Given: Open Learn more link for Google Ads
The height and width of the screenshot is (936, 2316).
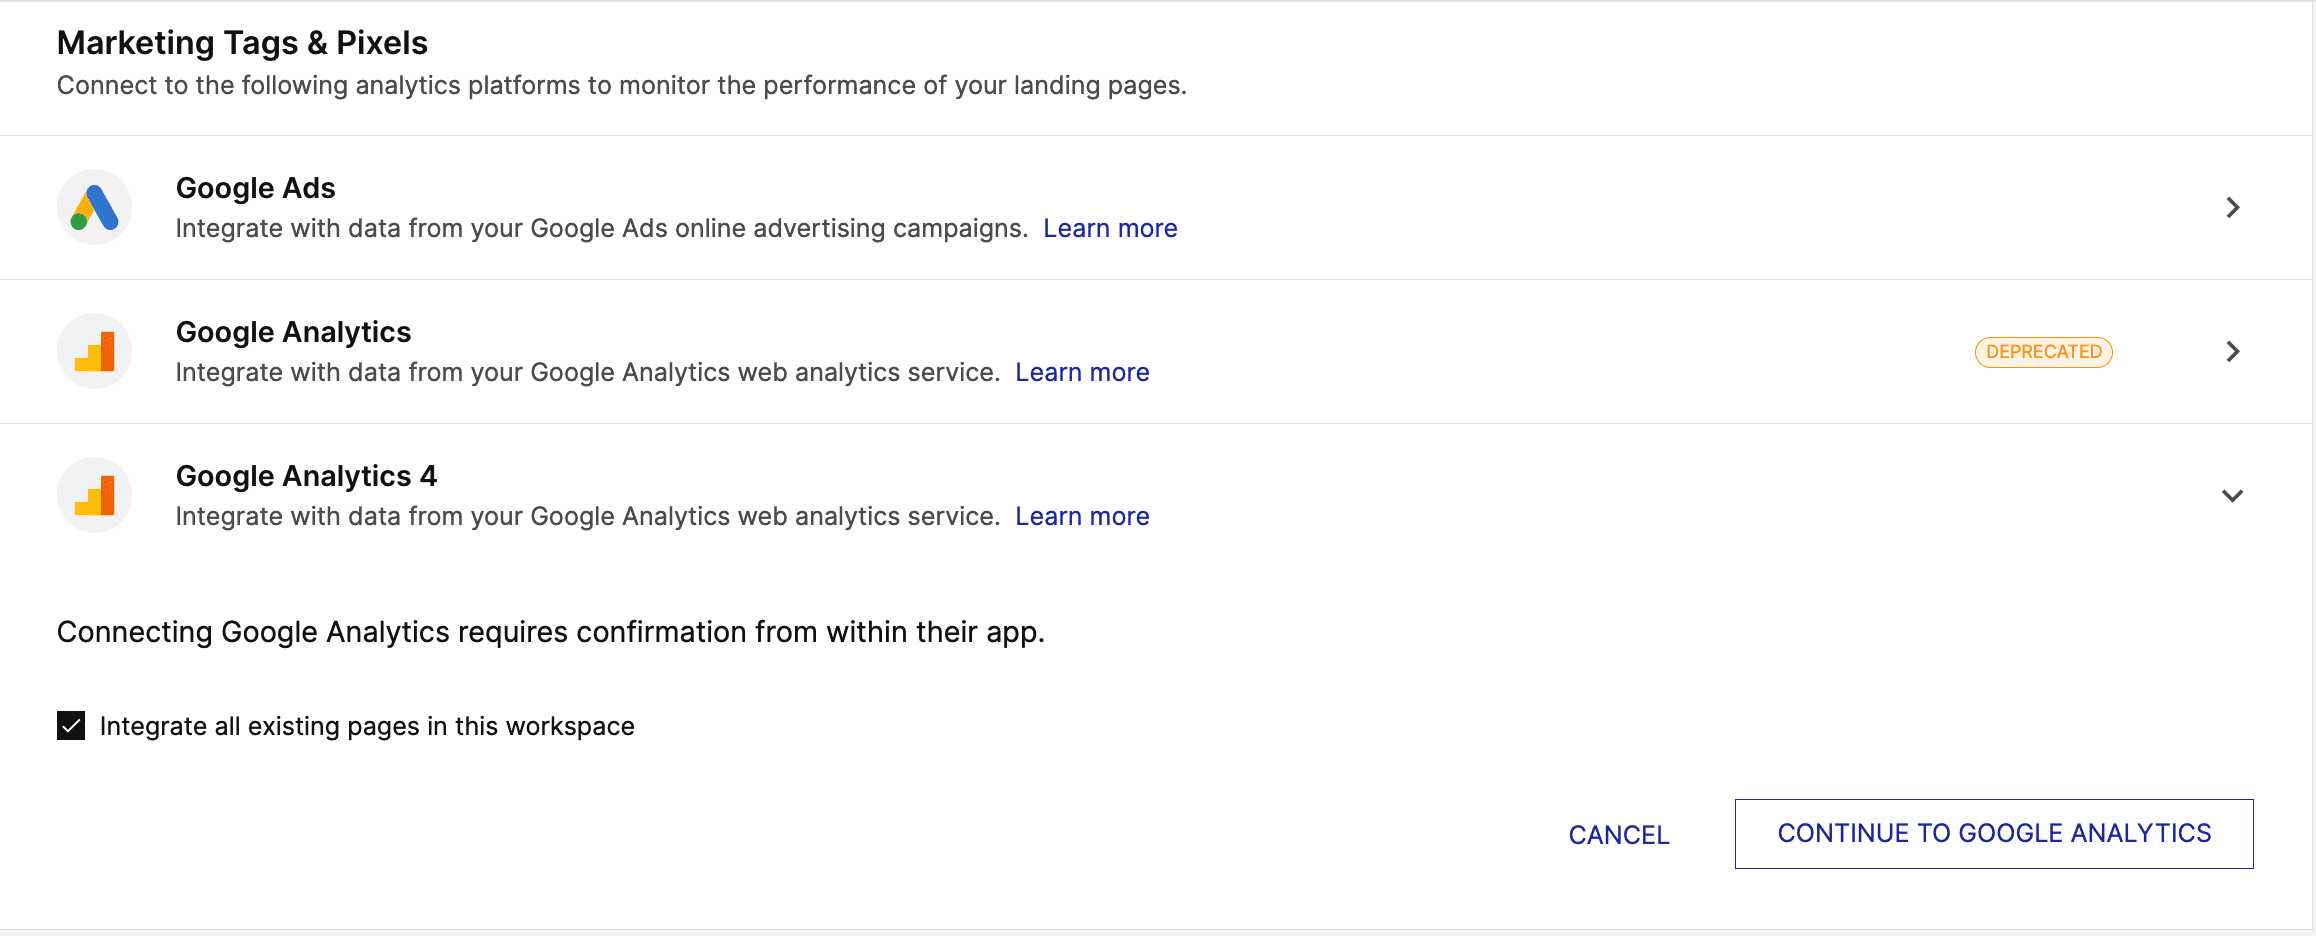Looking at the screenshot, I should click(x=1110, y=228).
